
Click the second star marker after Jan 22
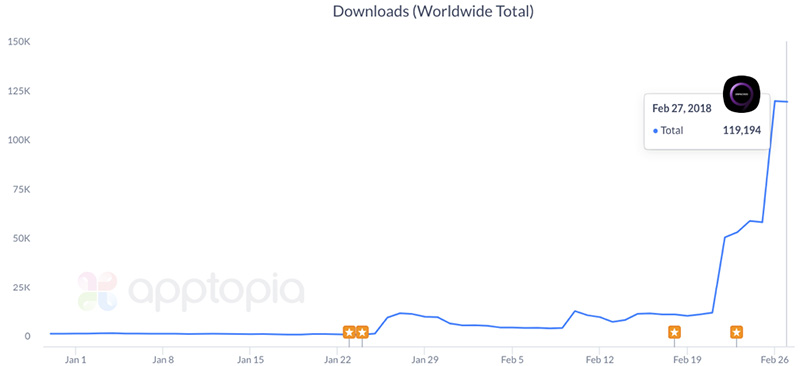coord(362,333)
